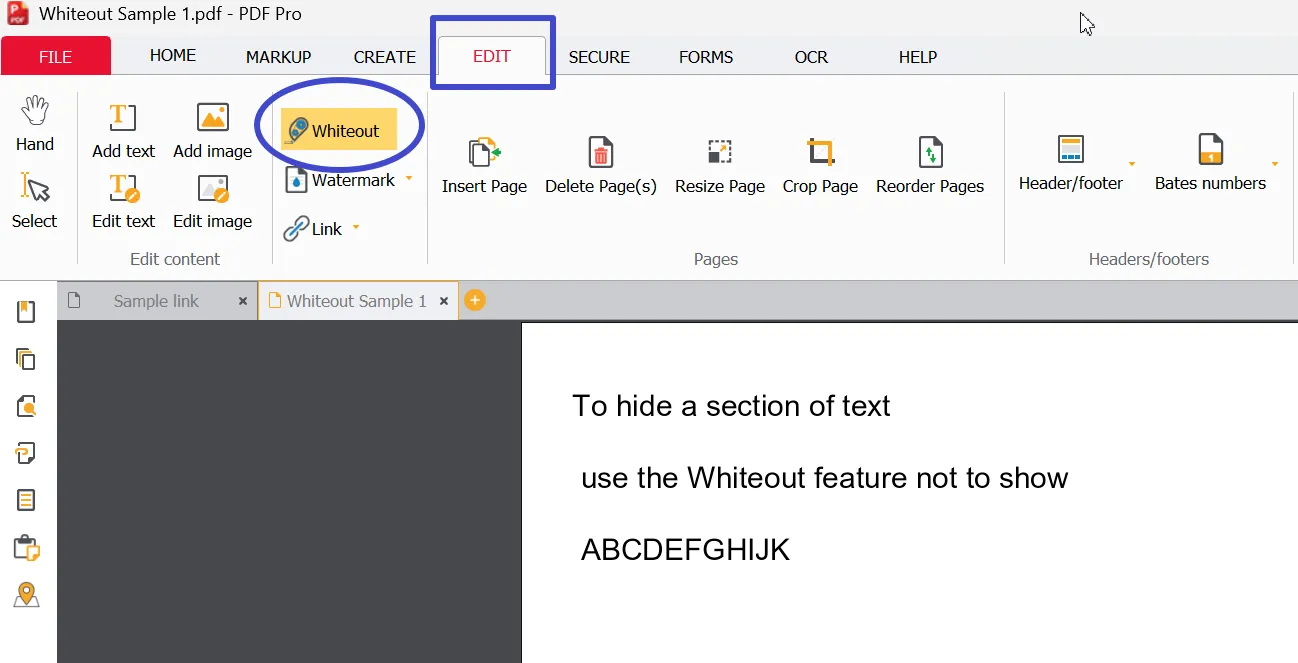This screenshot has height=663, width=1298.
Task: Pick the Edit text tool
Action: coord(123,201)
